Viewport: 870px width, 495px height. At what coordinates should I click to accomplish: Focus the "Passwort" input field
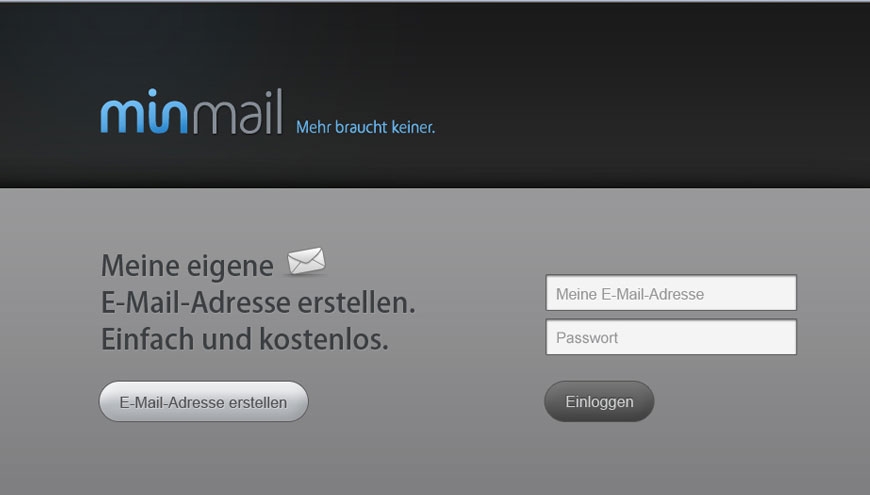(x=671, y=337)
